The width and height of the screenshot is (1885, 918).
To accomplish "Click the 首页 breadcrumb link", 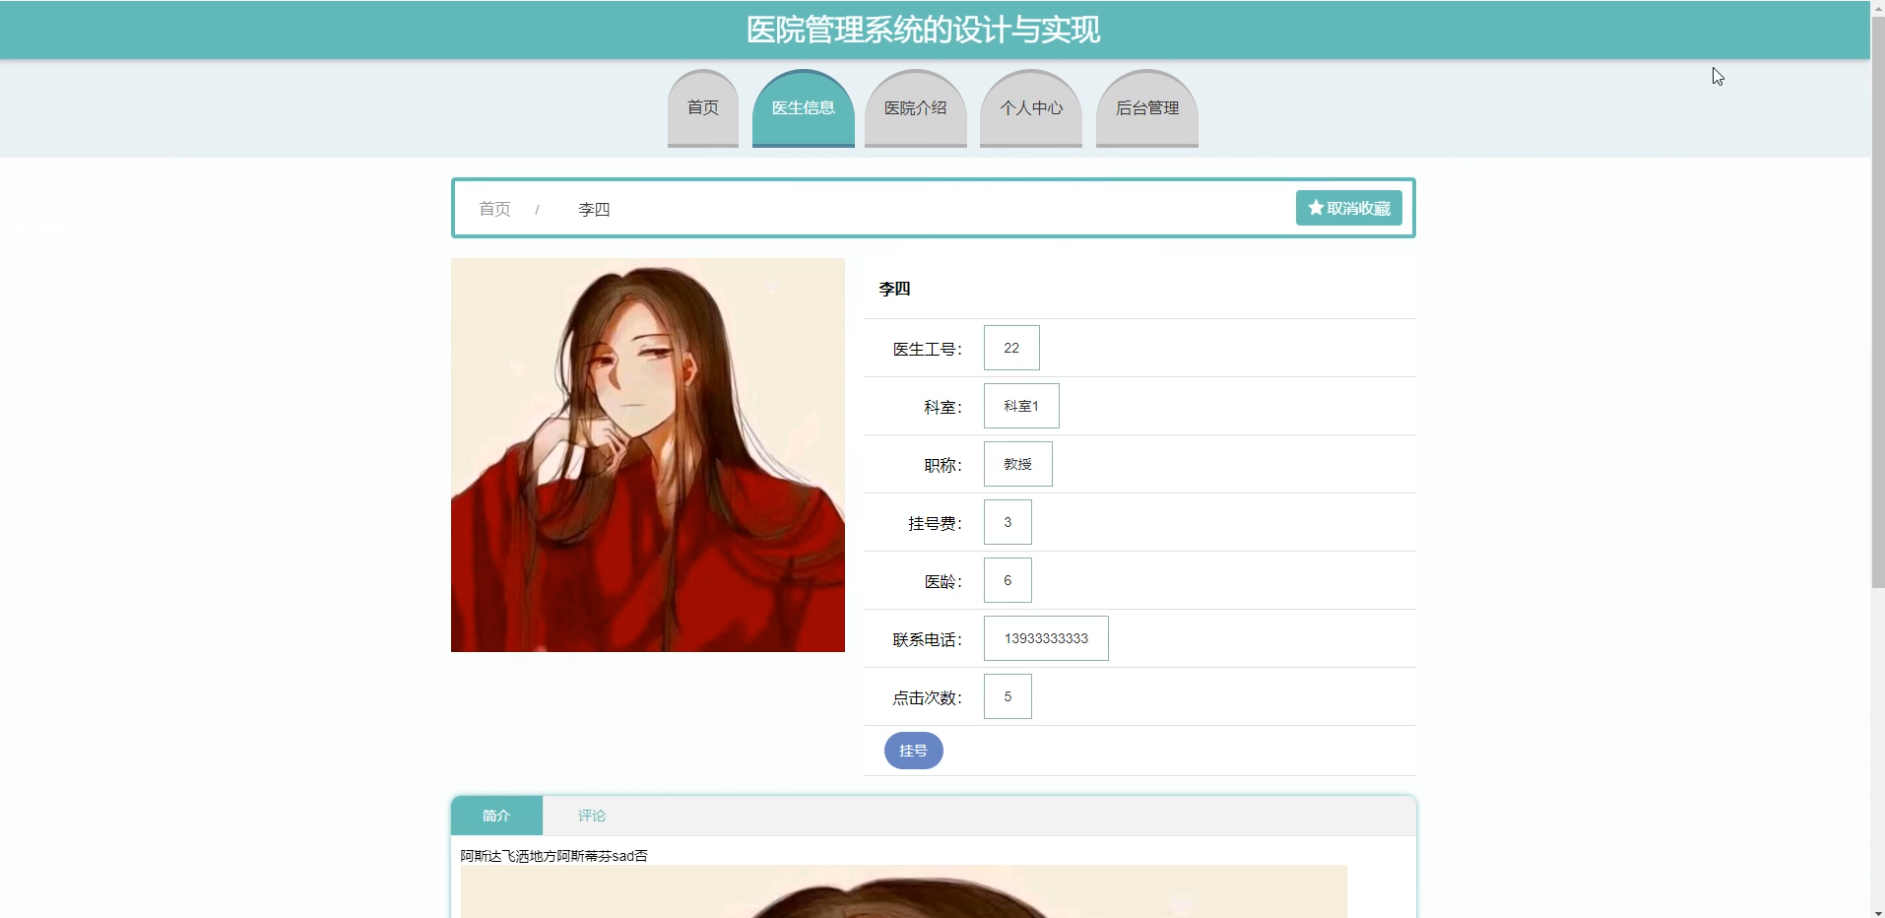I will point(494,209).
